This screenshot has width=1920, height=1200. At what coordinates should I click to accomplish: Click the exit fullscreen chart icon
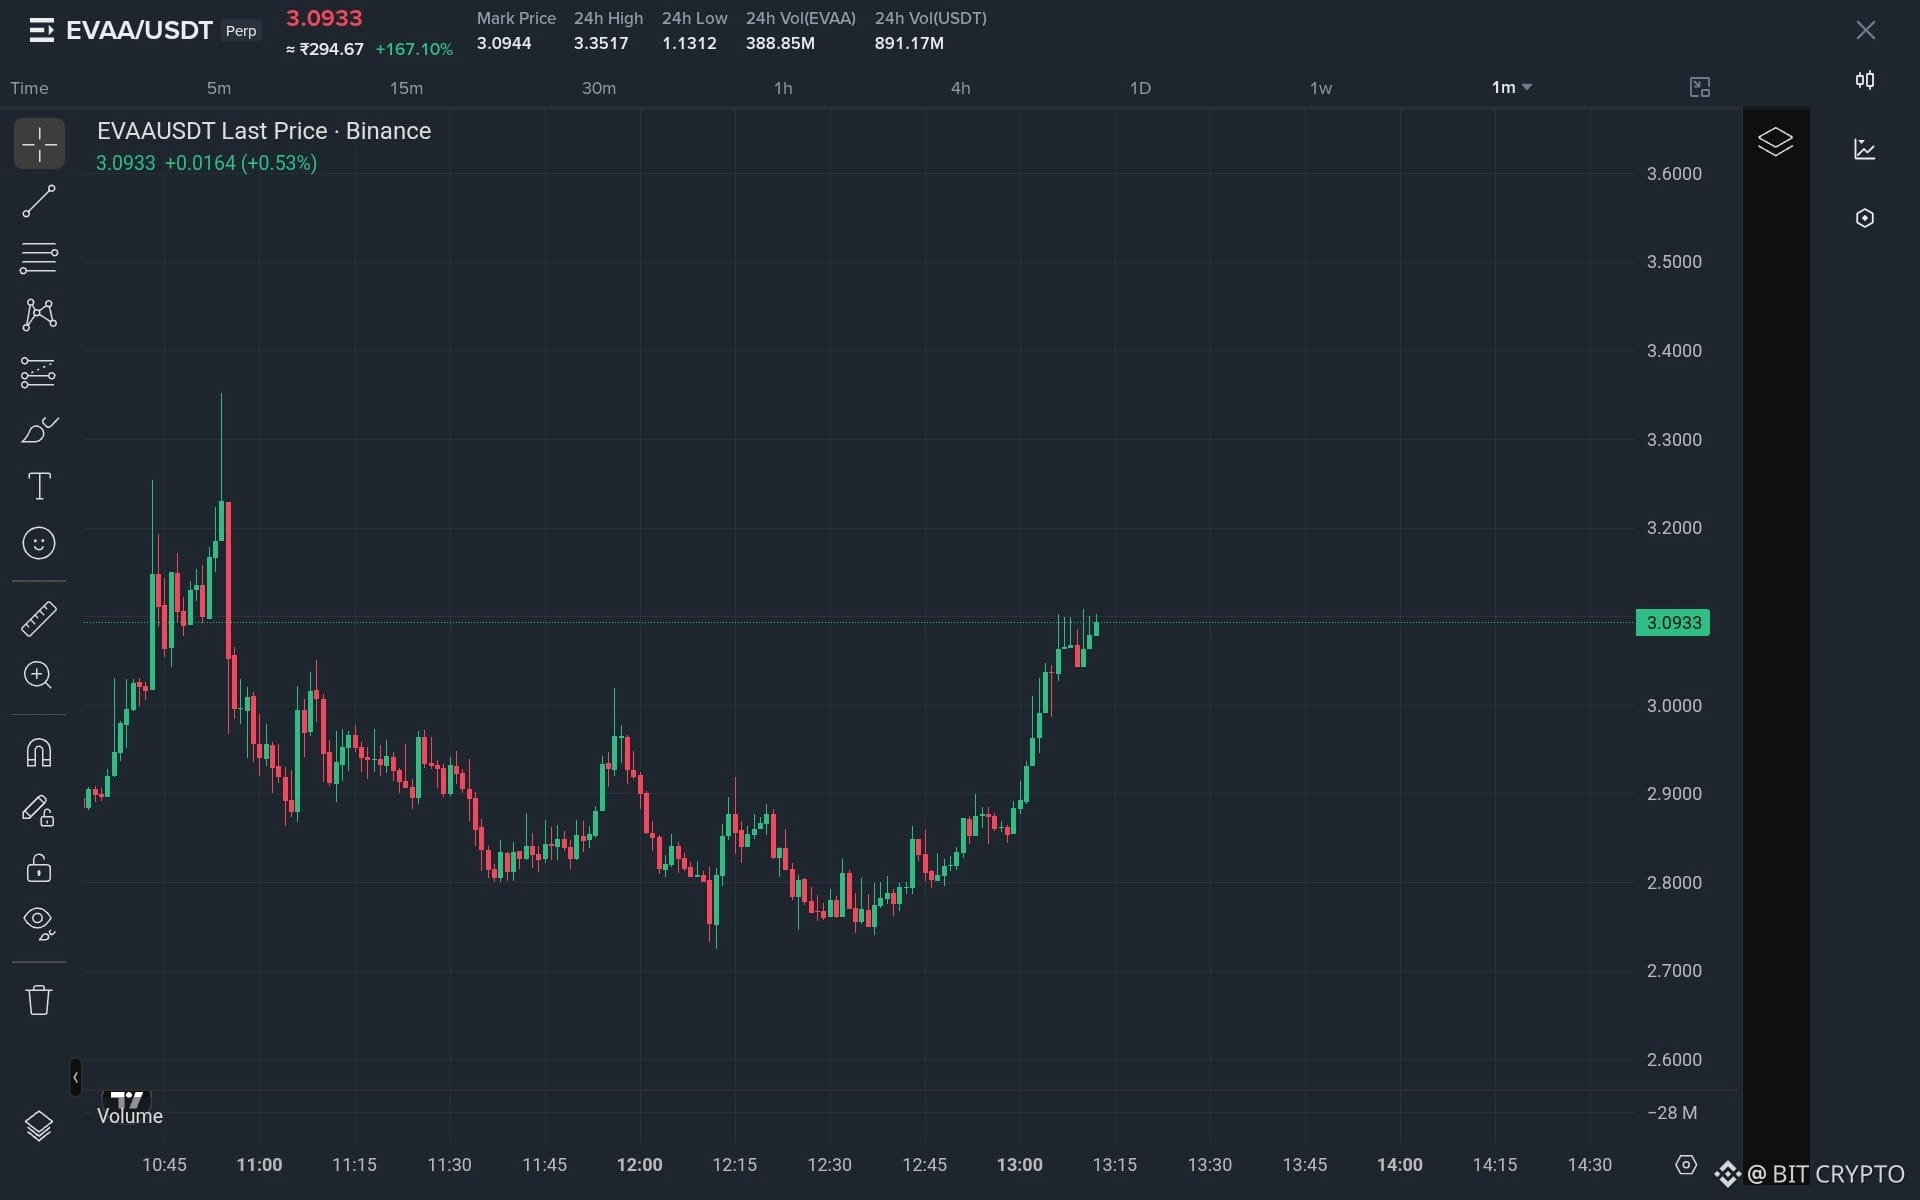coord(1700,87)
